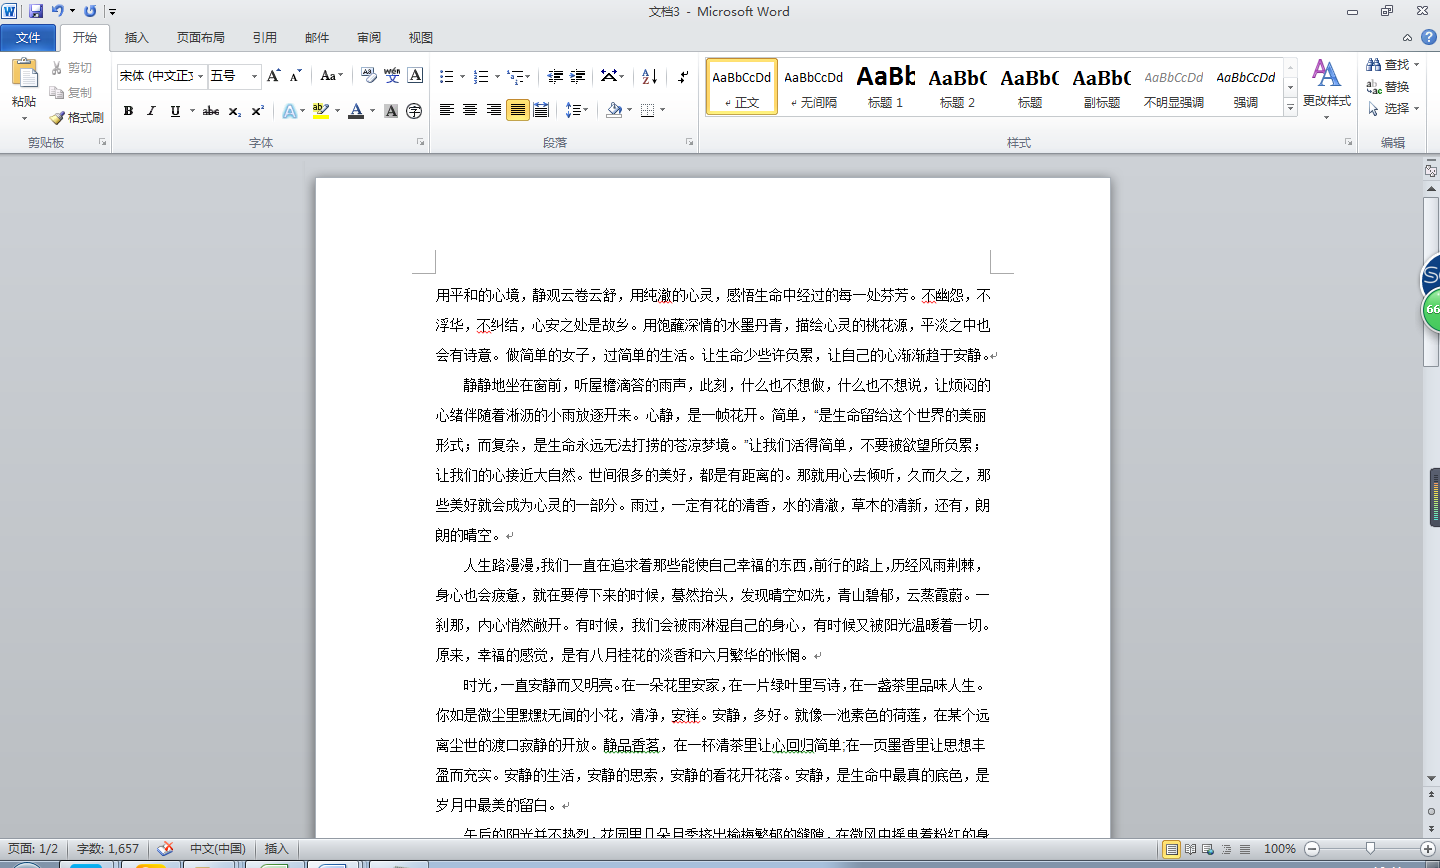Open the font size dropdown (五号)
This screenshot has height=868, width=1440.
click(254, 76)
